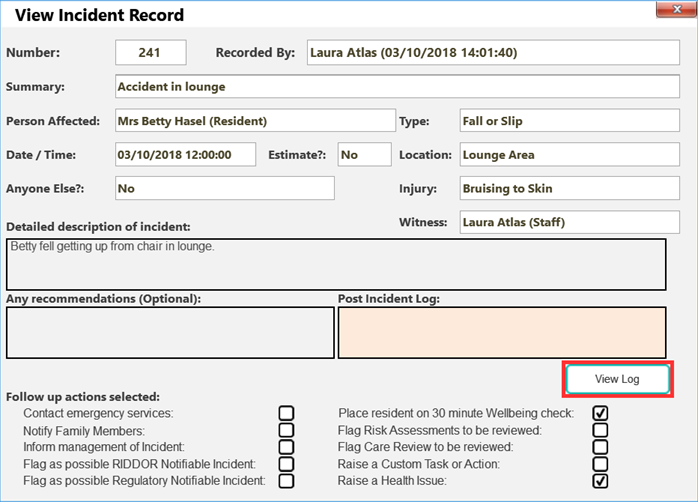This screenshot has height=502, width=698.
Task: Click the 'Location:' label
Action: coord(425,155)
